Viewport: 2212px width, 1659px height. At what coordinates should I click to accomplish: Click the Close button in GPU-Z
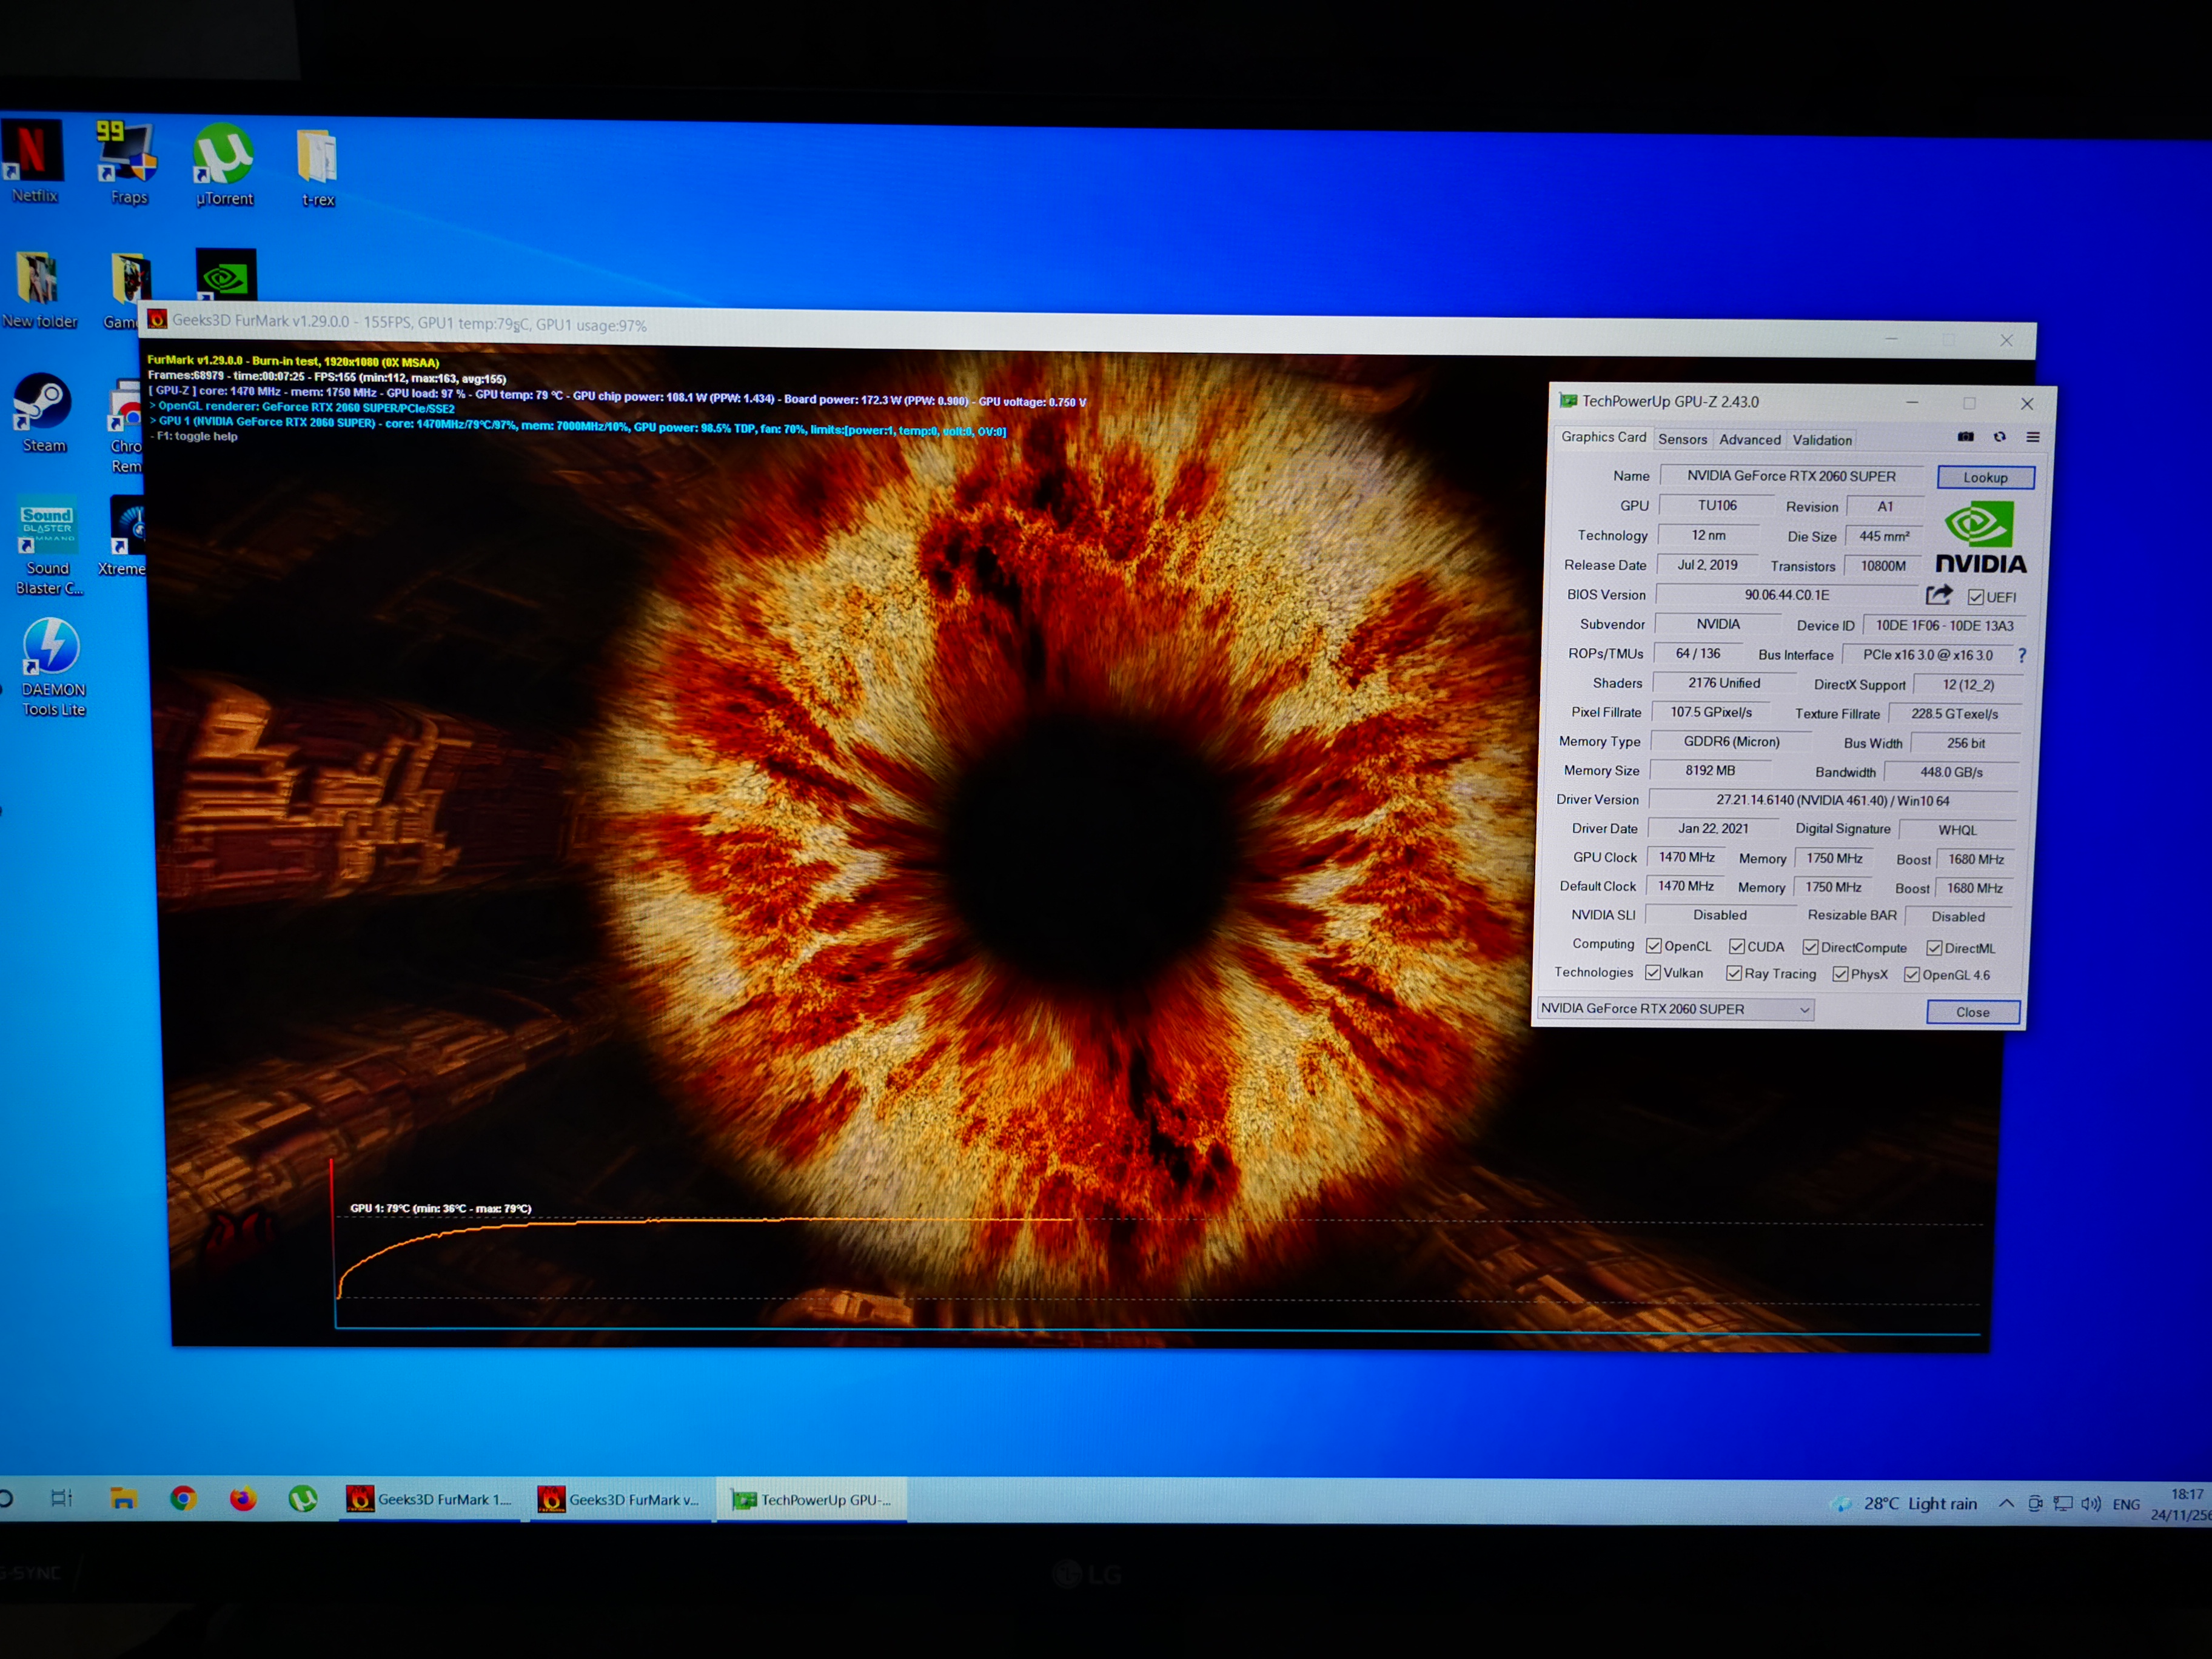click(1972, 1012)
